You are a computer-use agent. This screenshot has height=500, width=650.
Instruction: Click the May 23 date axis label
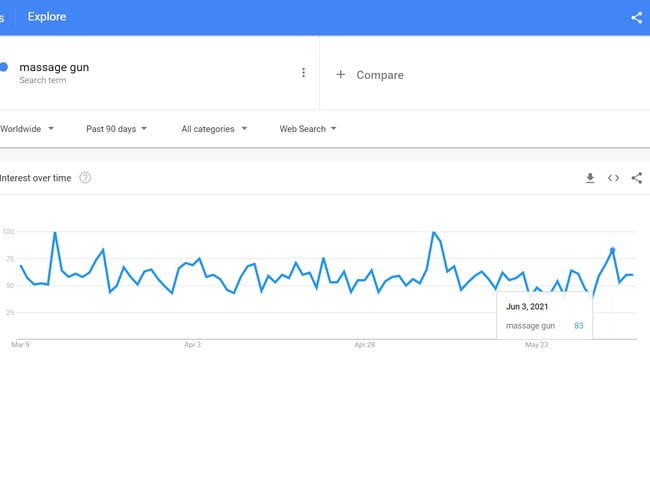coord(537,345)
